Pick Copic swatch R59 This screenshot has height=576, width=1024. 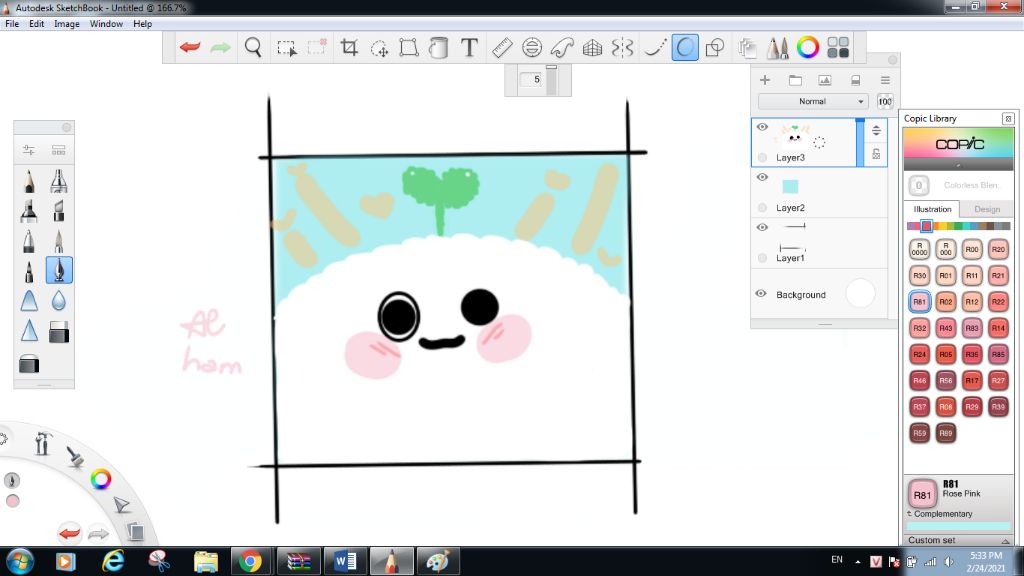pos(920,432)
